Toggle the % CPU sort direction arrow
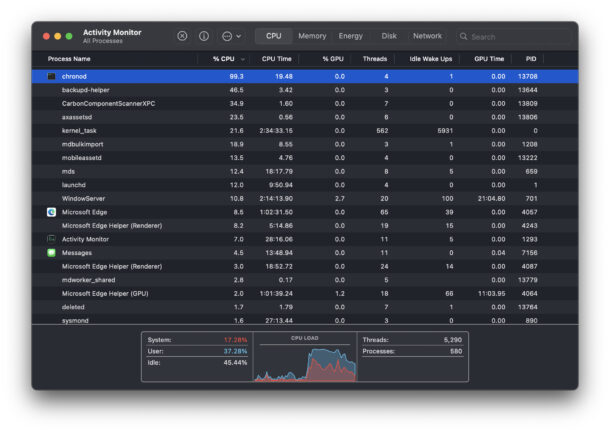Image resolution: width=610 pixels, height=432 pixels. pyautogui.click(x=243, y=59)
